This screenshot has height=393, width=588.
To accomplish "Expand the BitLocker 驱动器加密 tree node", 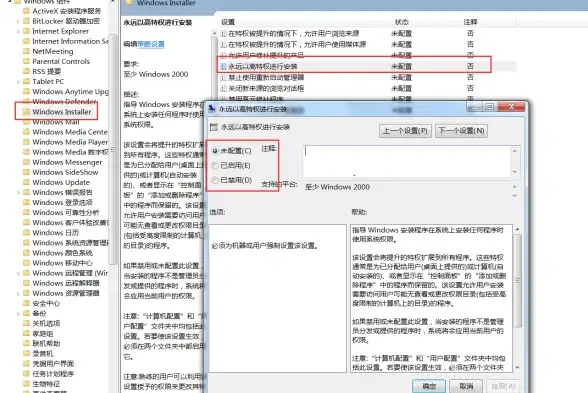I will (x=18, y=21).
